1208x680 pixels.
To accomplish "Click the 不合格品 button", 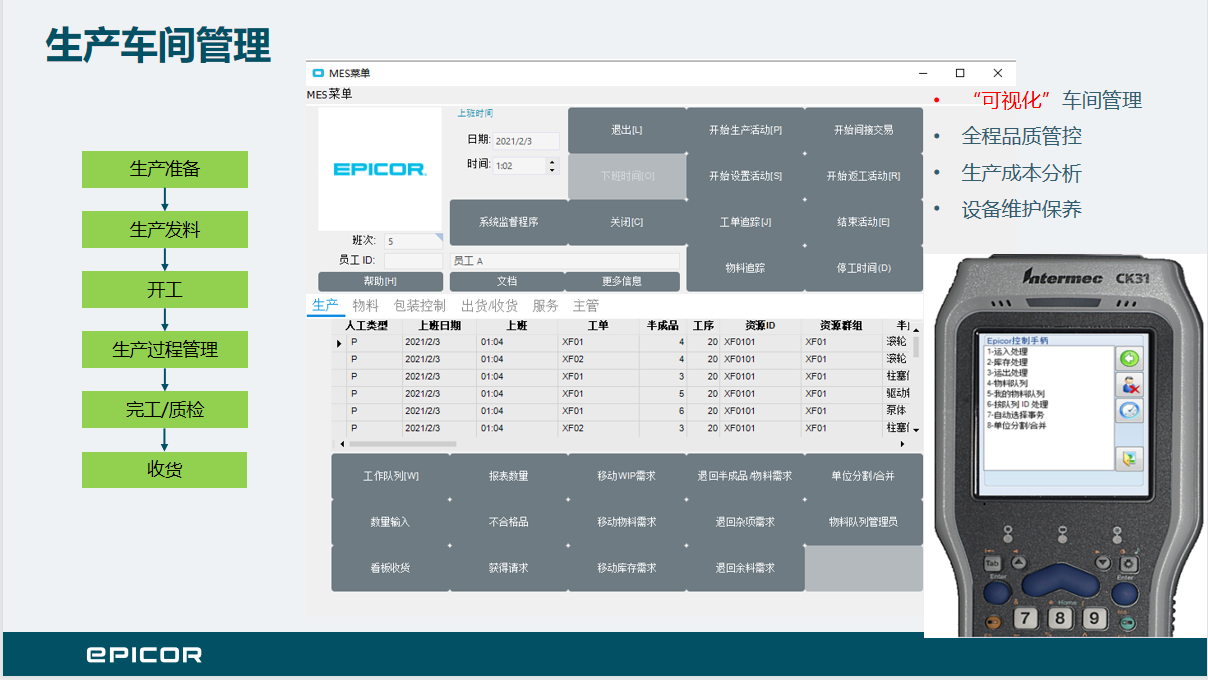I will click(x=508, y=522).
